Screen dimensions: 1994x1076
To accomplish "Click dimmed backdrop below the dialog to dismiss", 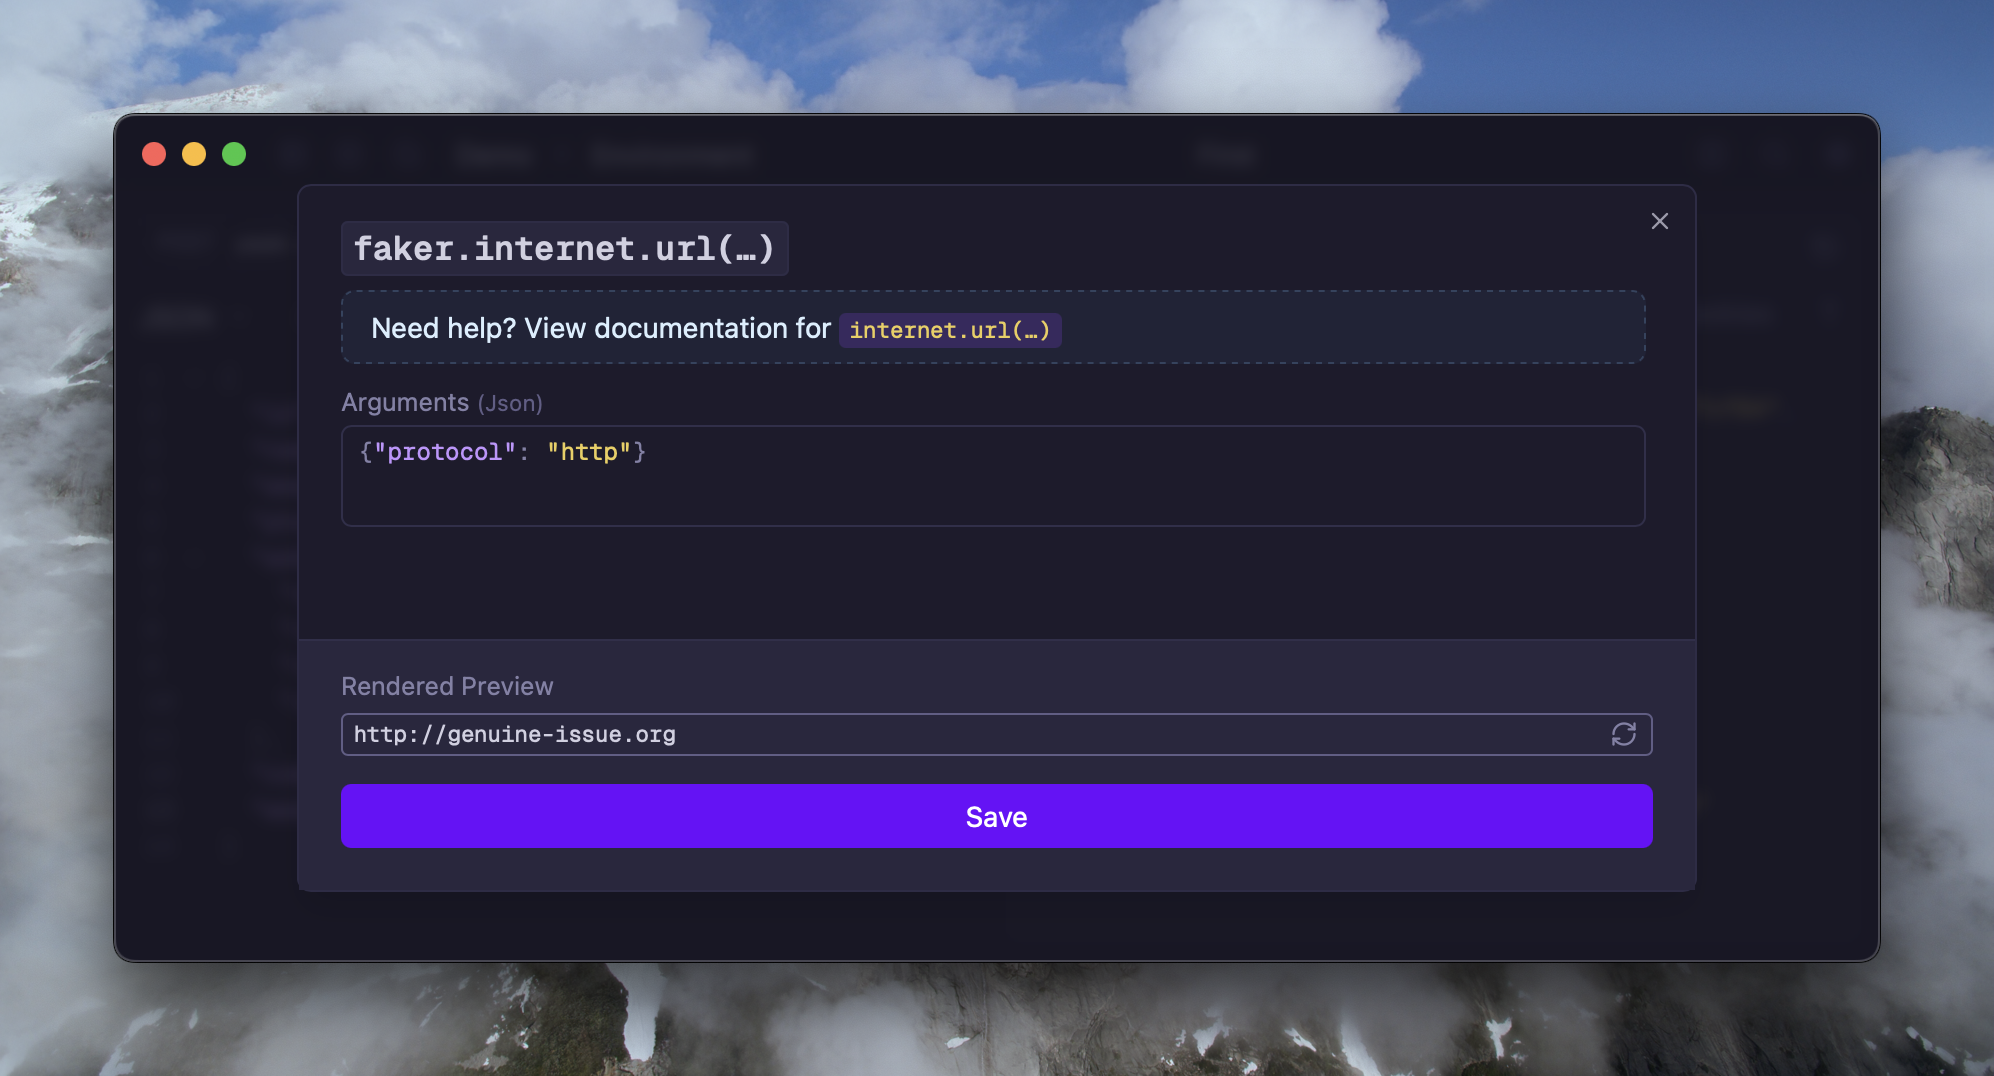I will click(x=996, y=926).
